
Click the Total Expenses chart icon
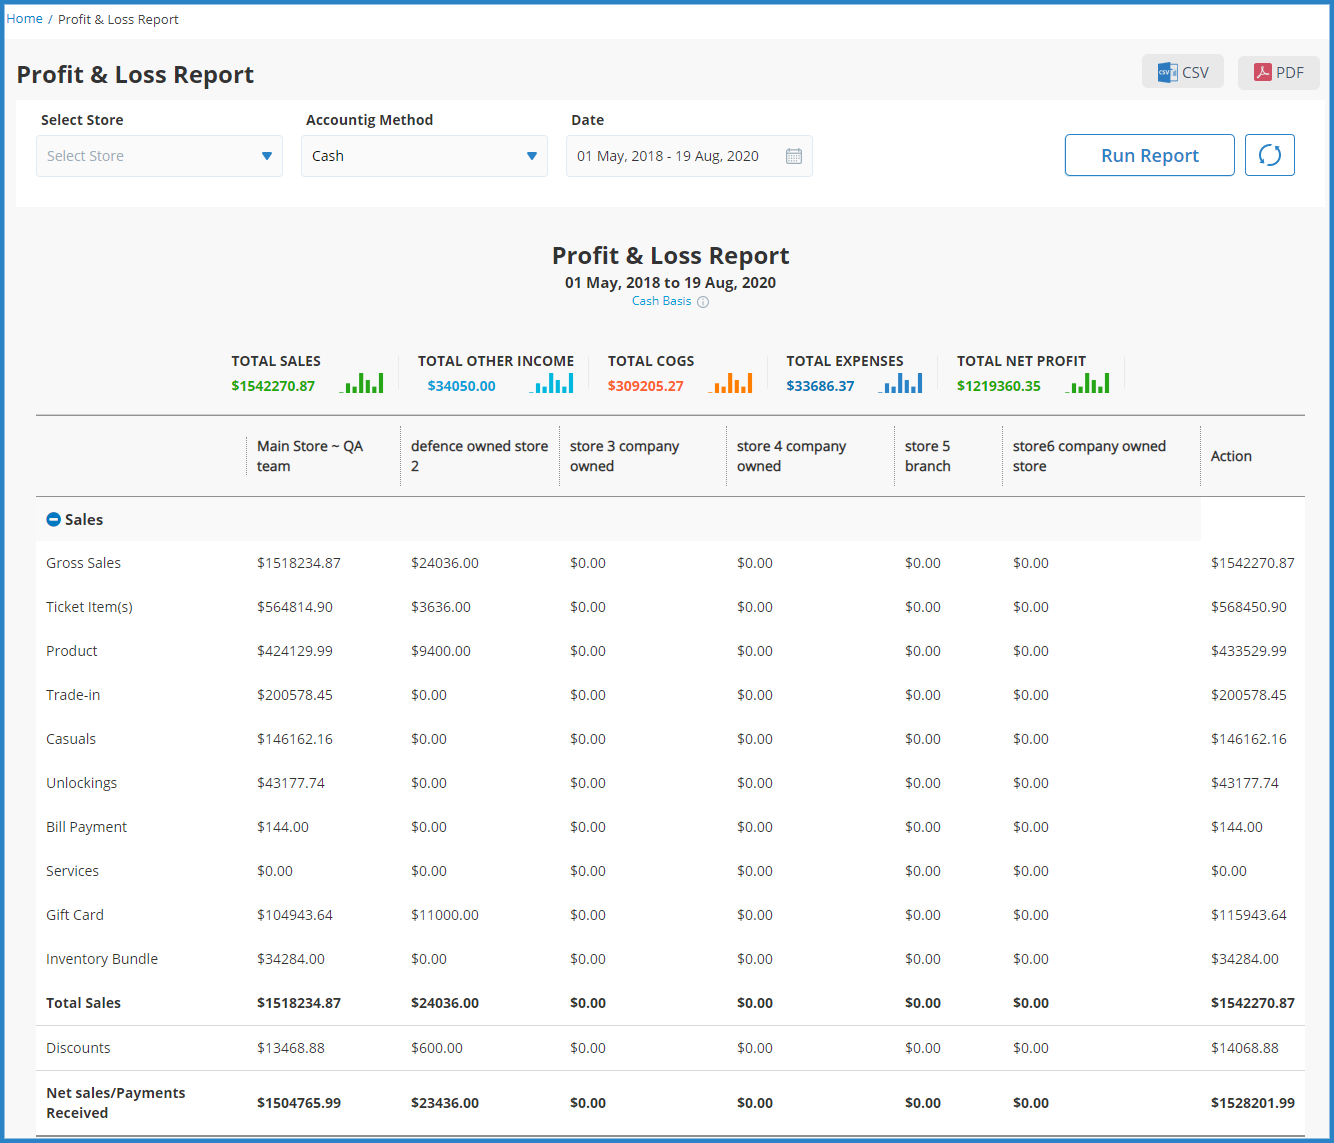pos(901,383)
